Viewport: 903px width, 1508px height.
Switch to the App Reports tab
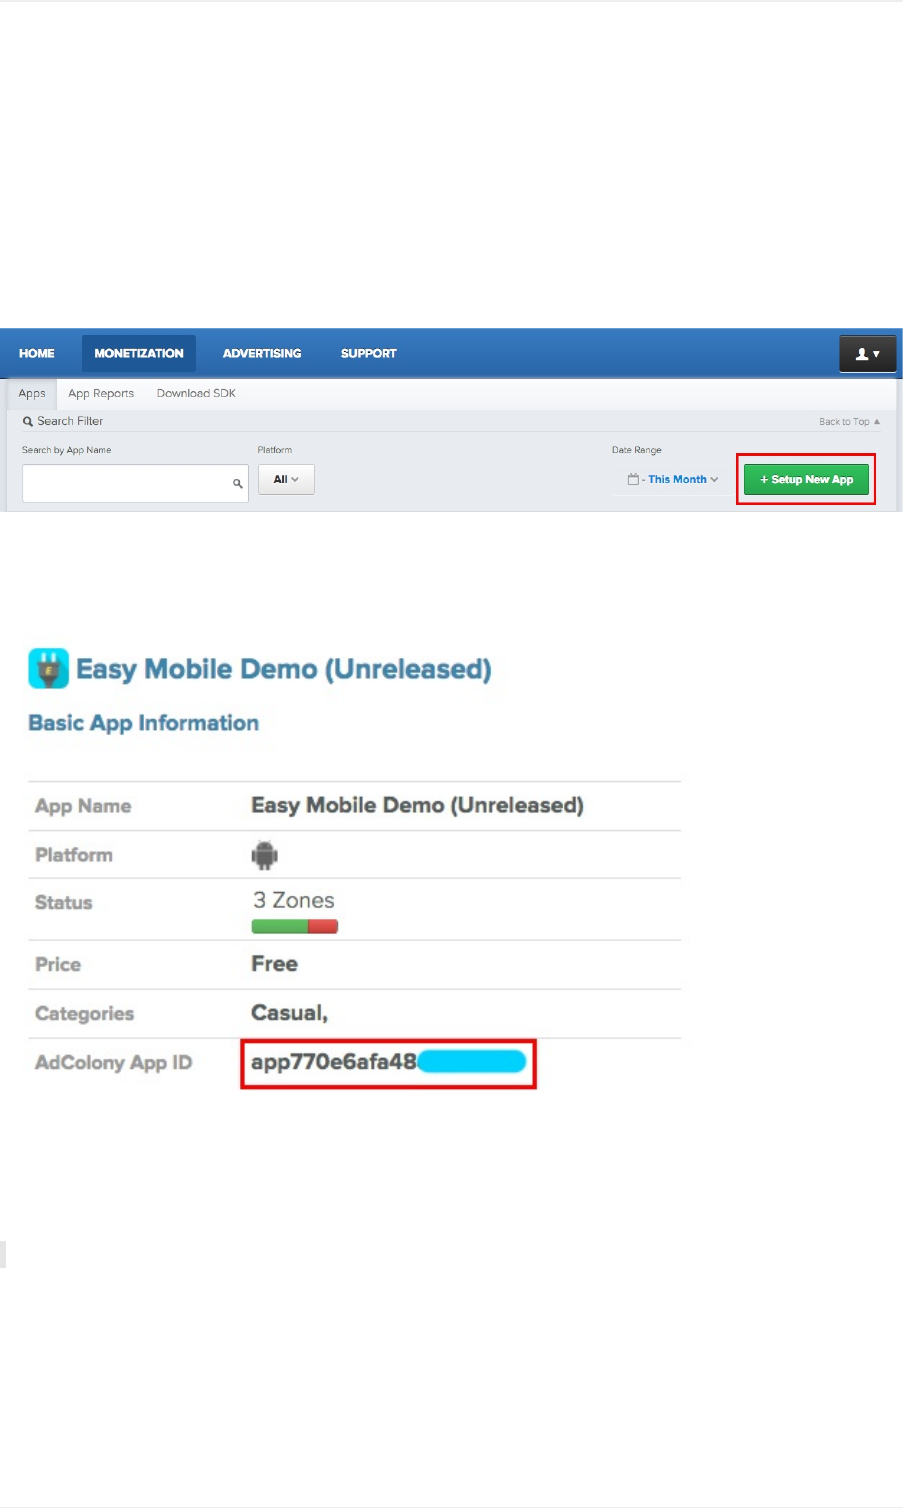[101, 393]
